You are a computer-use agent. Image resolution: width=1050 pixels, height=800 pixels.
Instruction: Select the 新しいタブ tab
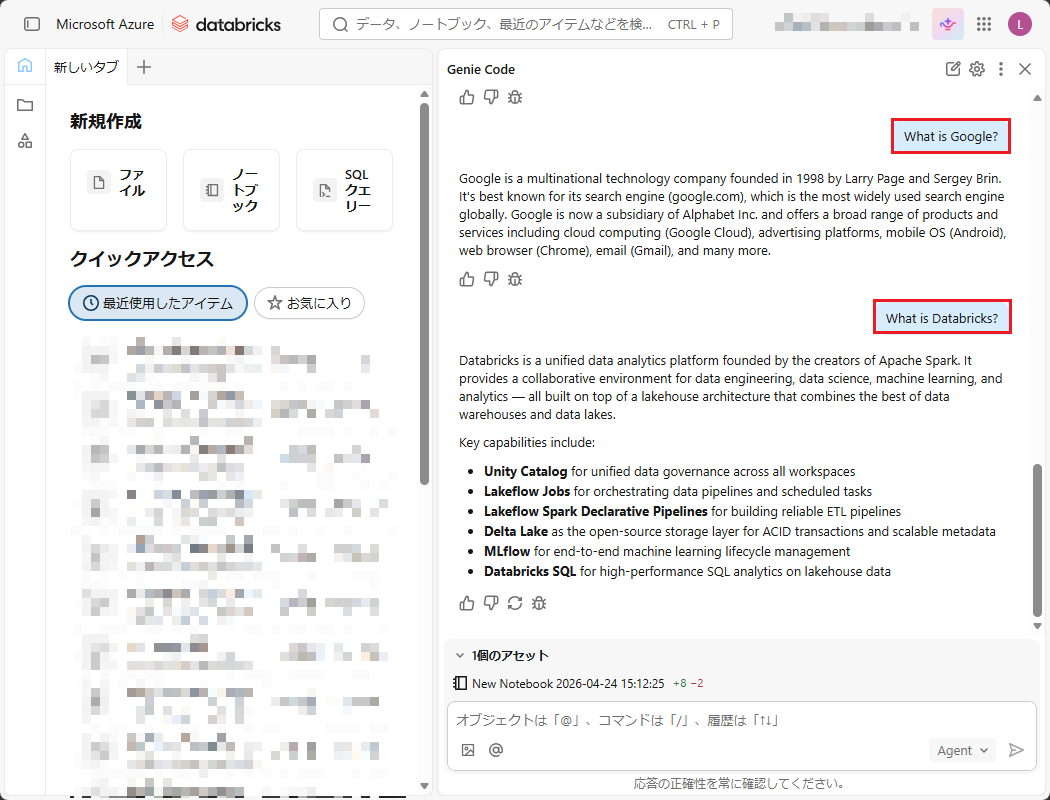(86, 67)
